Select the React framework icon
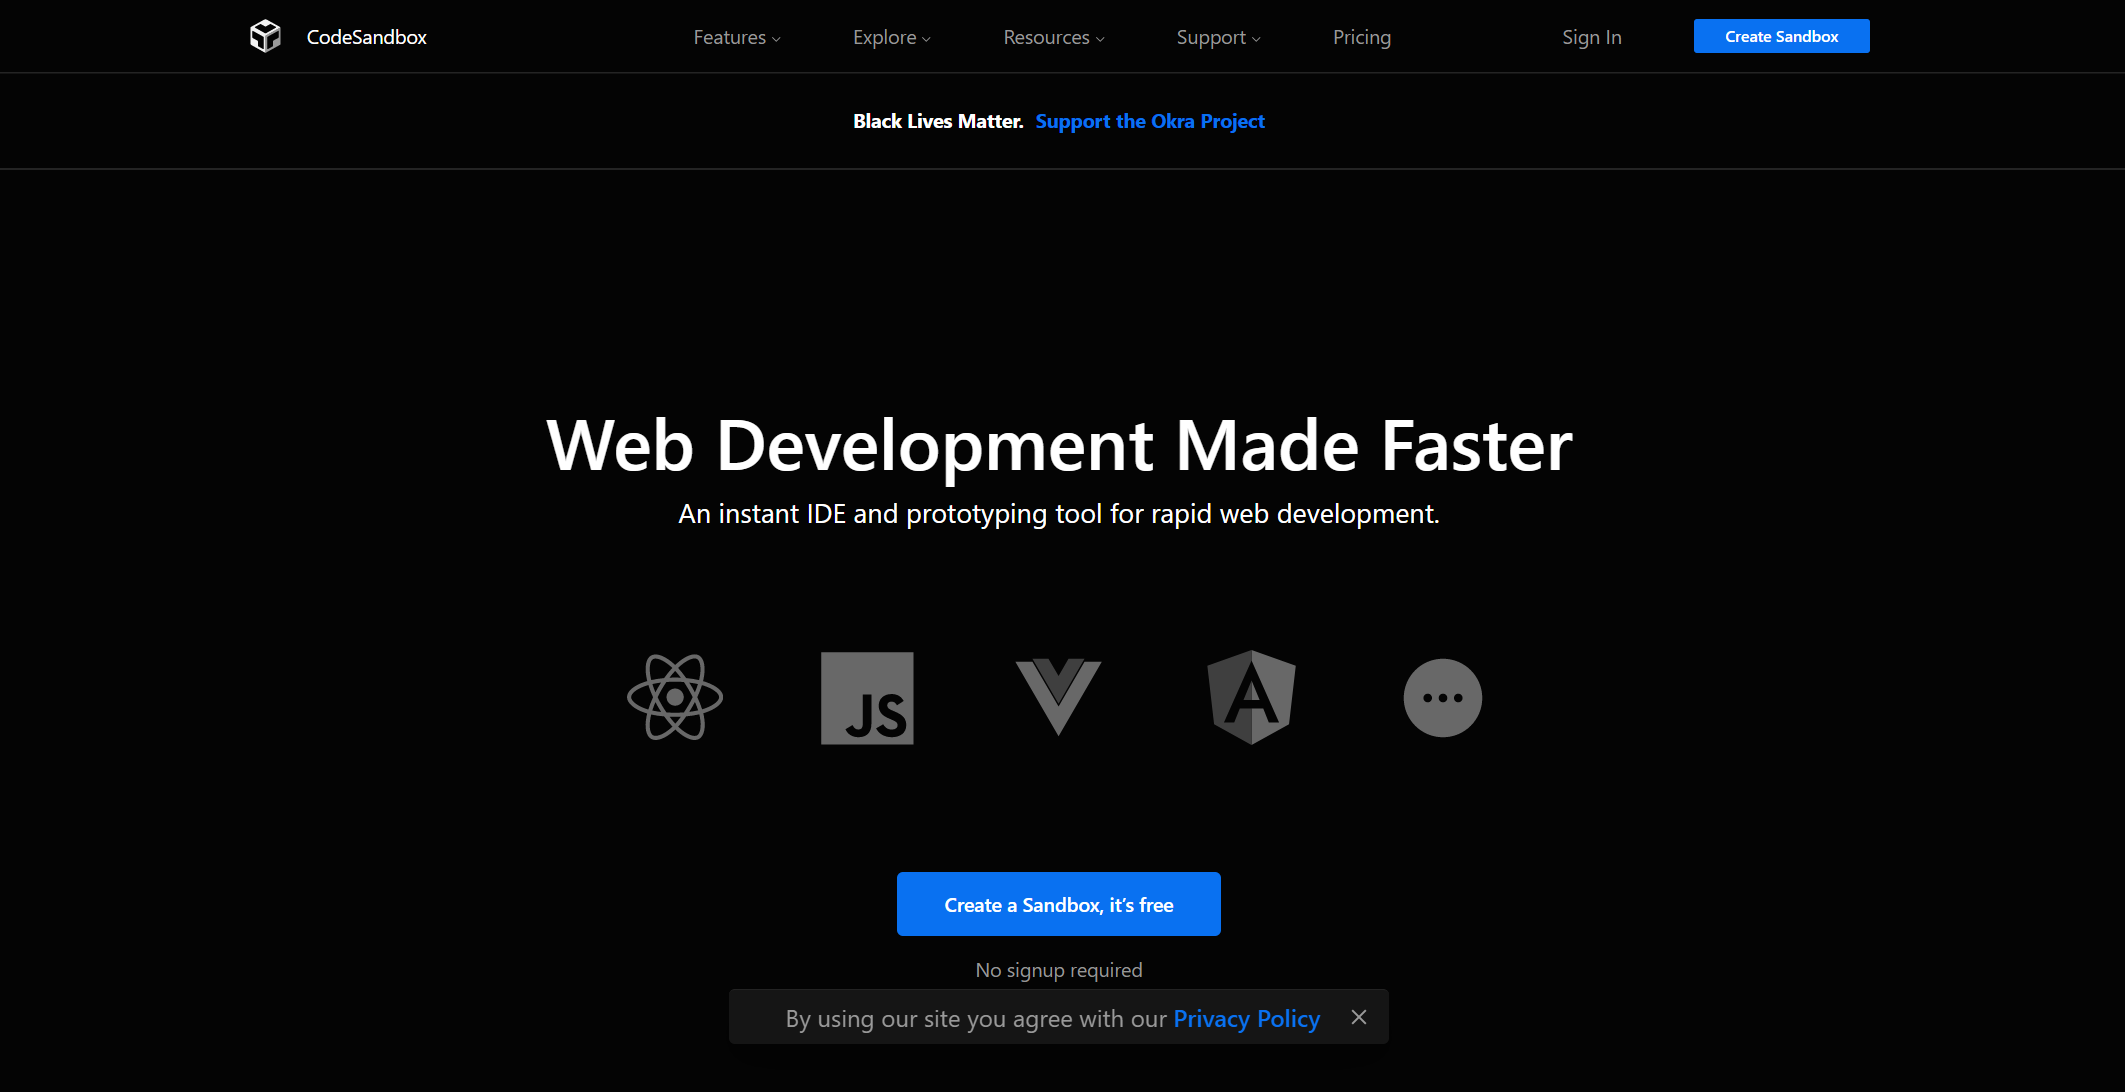 tap(675, 698)
